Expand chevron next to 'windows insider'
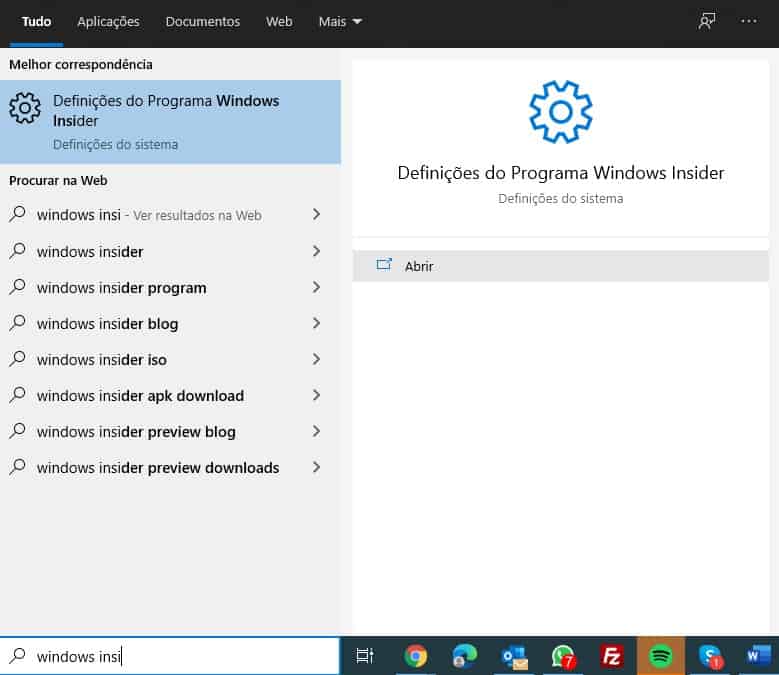 coord(316,251)
